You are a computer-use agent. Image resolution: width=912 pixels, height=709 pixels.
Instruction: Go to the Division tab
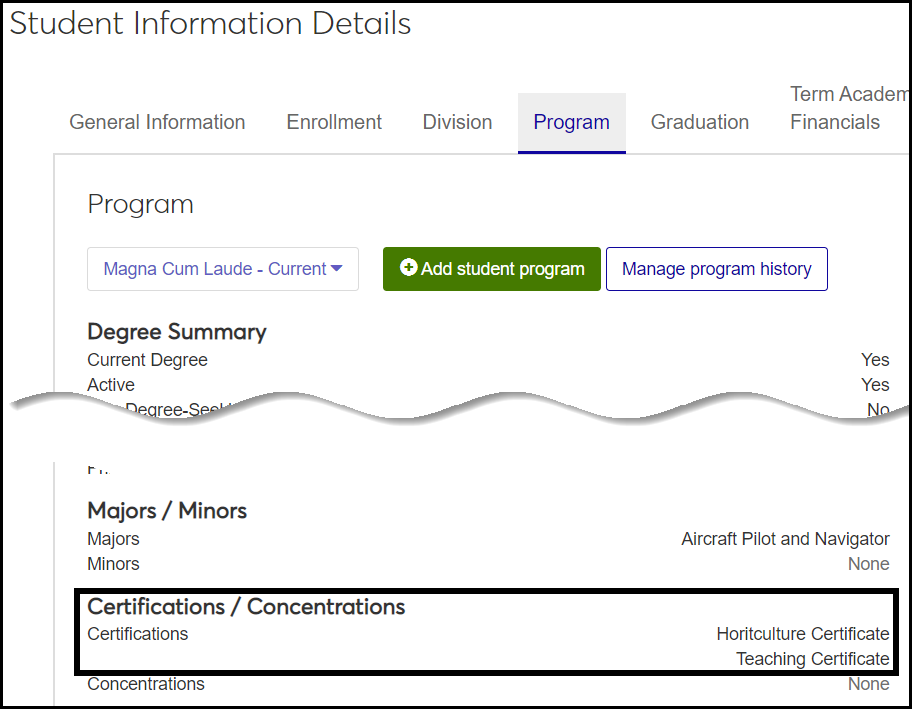tap(457, 122)
